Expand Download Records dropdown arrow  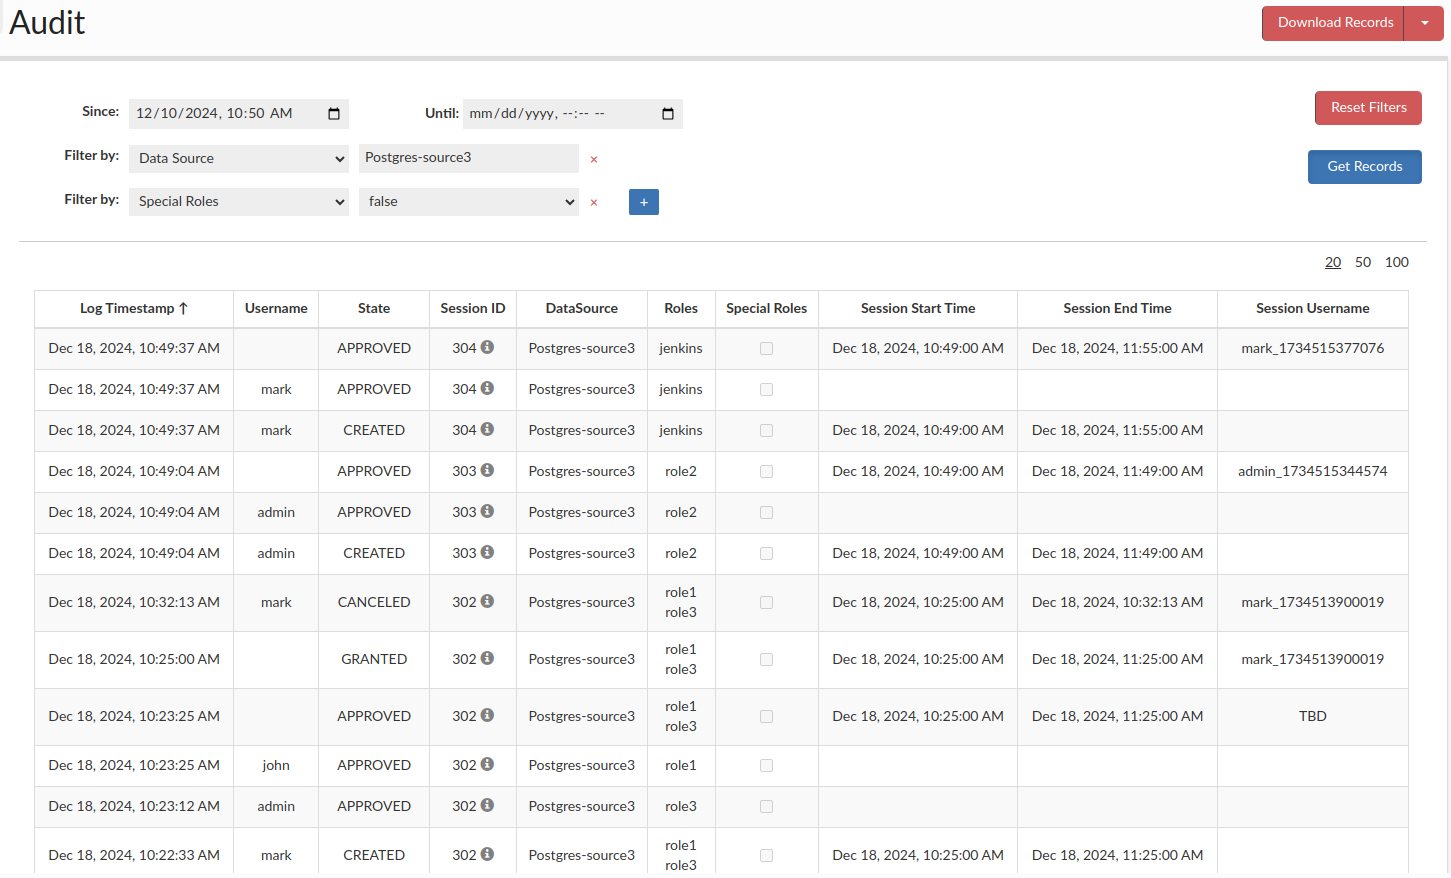pyautogui.click(x=1424, y=23)
